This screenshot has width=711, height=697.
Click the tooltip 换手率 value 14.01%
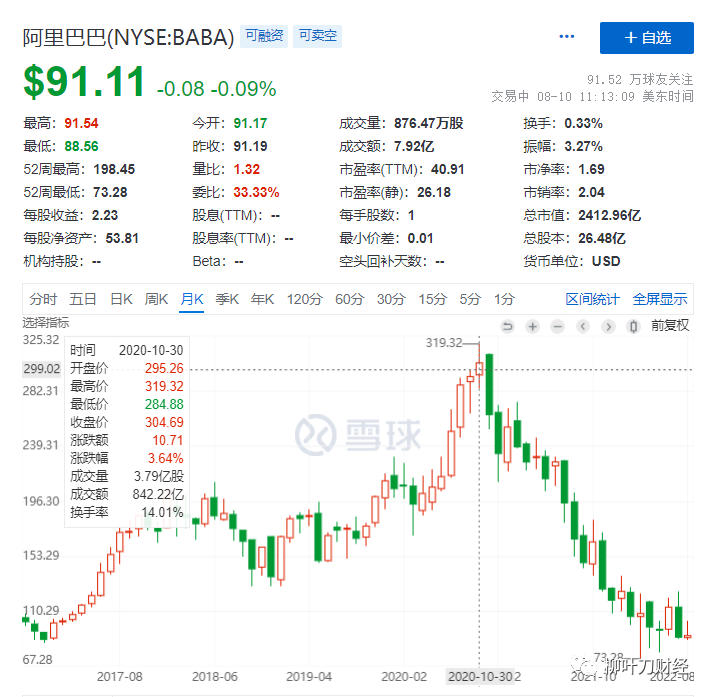tap(162, 512)
